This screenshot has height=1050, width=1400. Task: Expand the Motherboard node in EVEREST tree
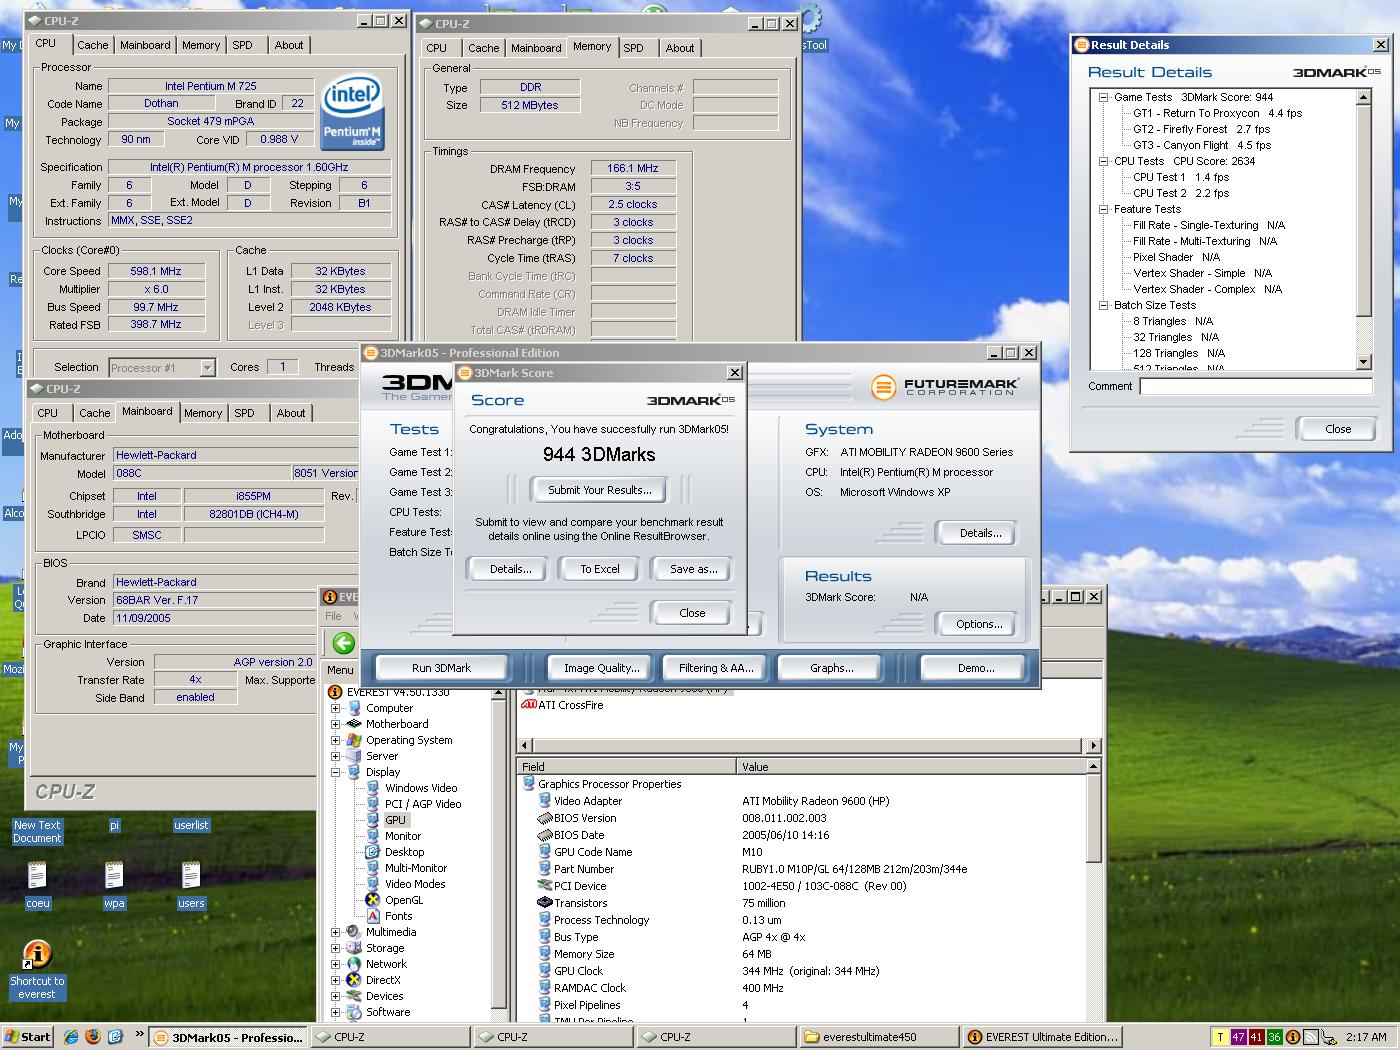pyautogui.click(x=335, y=724)
